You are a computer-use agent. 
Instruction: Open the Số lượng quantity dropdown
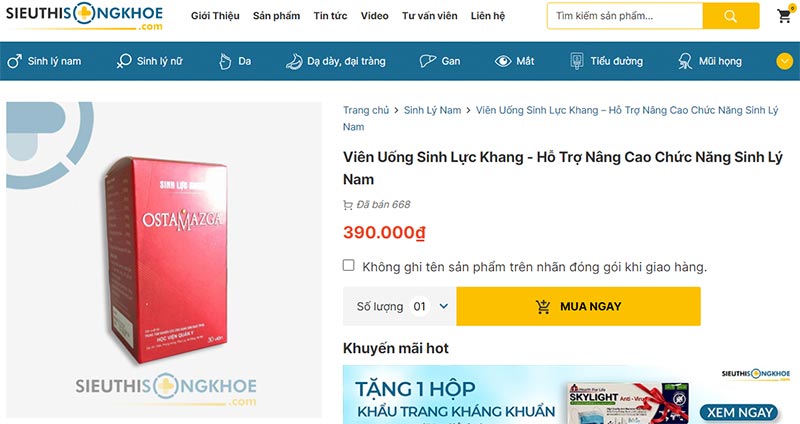tap(429, 306)
